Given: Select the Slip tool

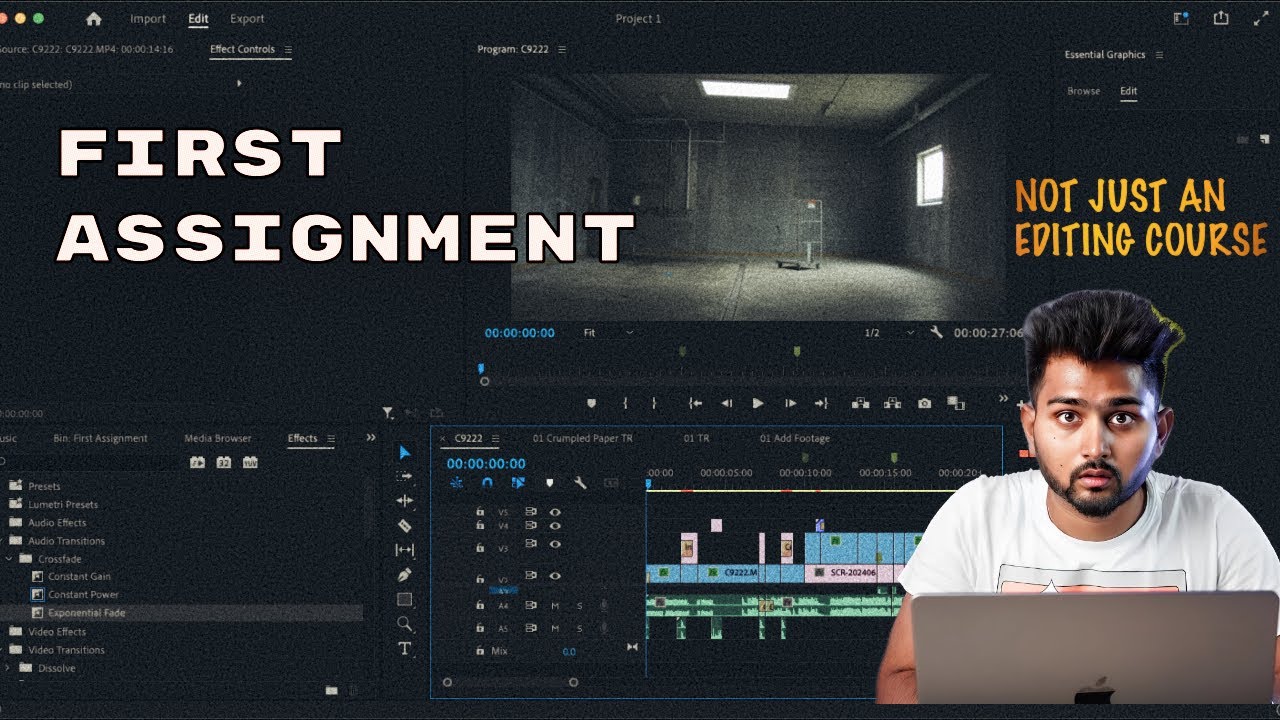Looking at the screenshot, I should tap(404, 550).
